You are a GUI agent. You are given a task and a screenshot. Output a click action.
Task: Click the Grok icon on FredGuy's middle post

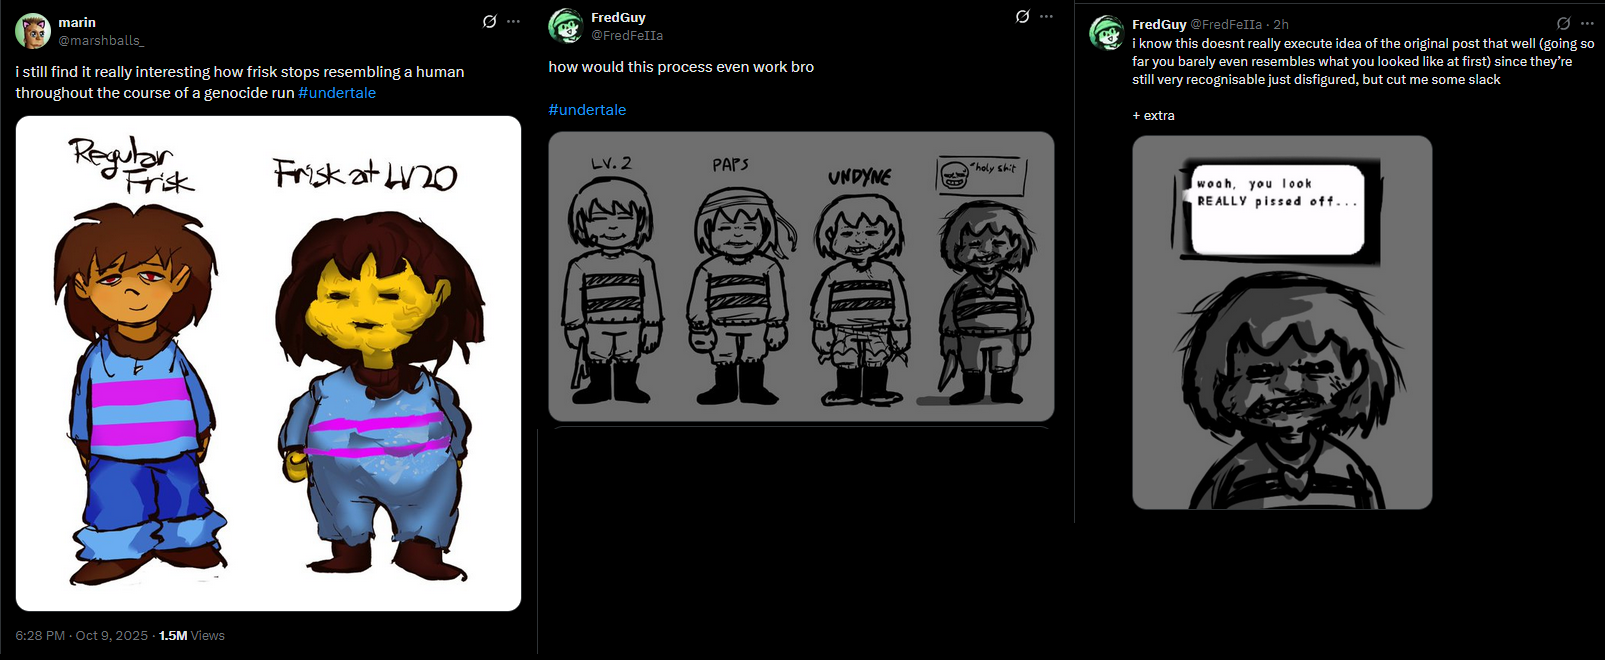point(1022,16)
